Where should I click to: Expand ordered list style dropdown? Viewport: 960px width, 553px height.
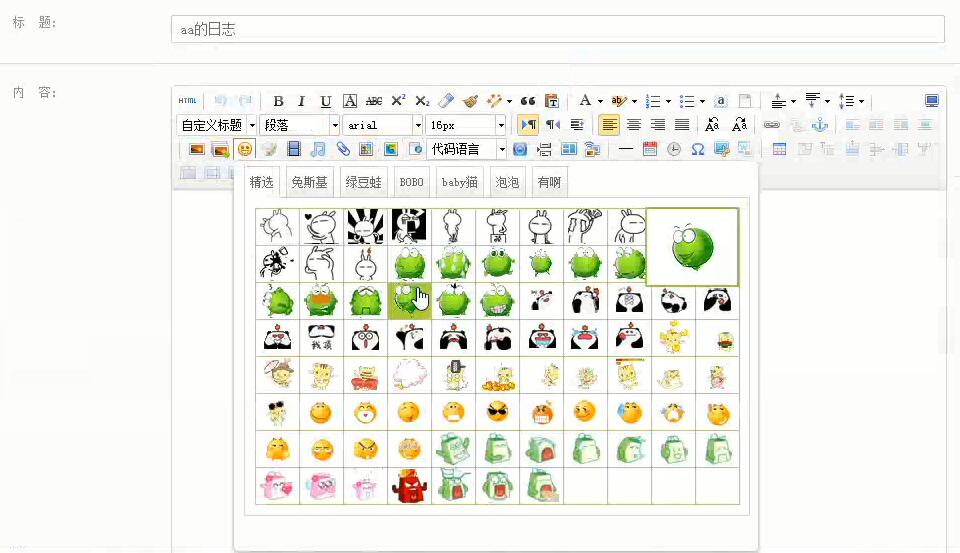(669, 102)
